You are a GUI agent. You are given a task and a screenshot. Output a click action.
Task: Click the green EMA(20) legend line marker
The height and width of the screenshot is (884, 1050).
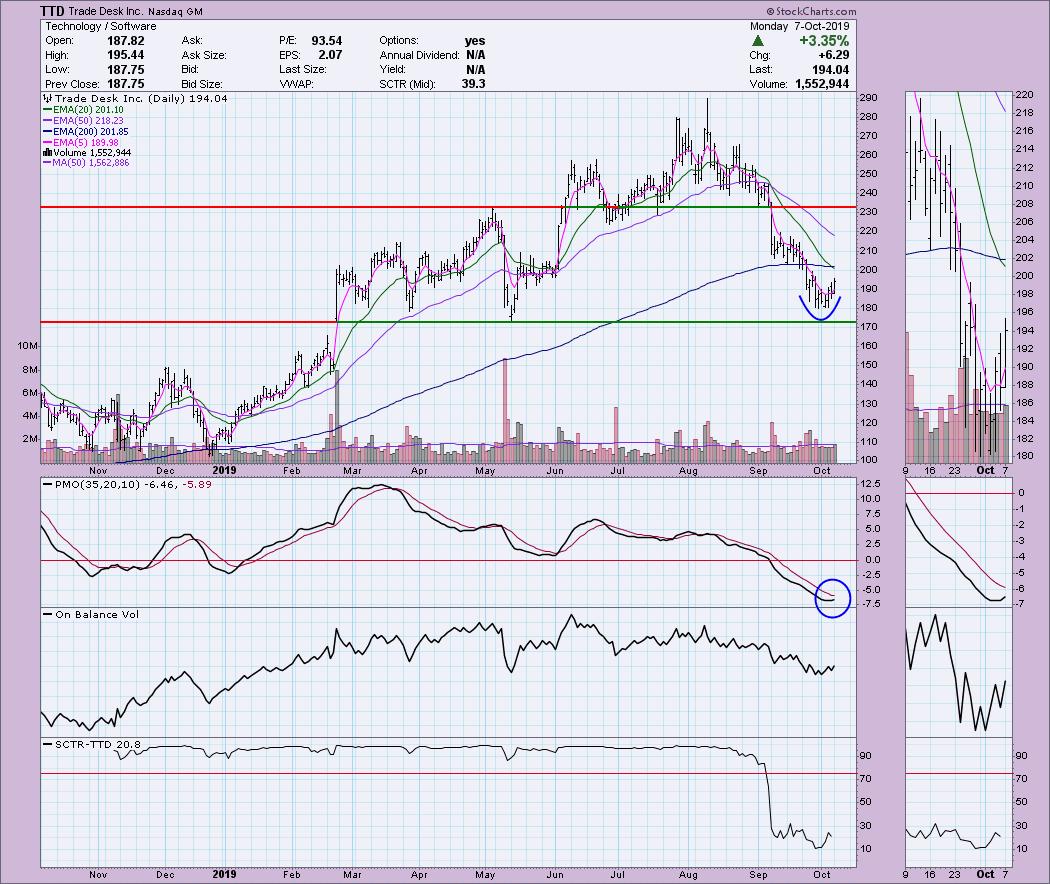[x=48, y=110]
